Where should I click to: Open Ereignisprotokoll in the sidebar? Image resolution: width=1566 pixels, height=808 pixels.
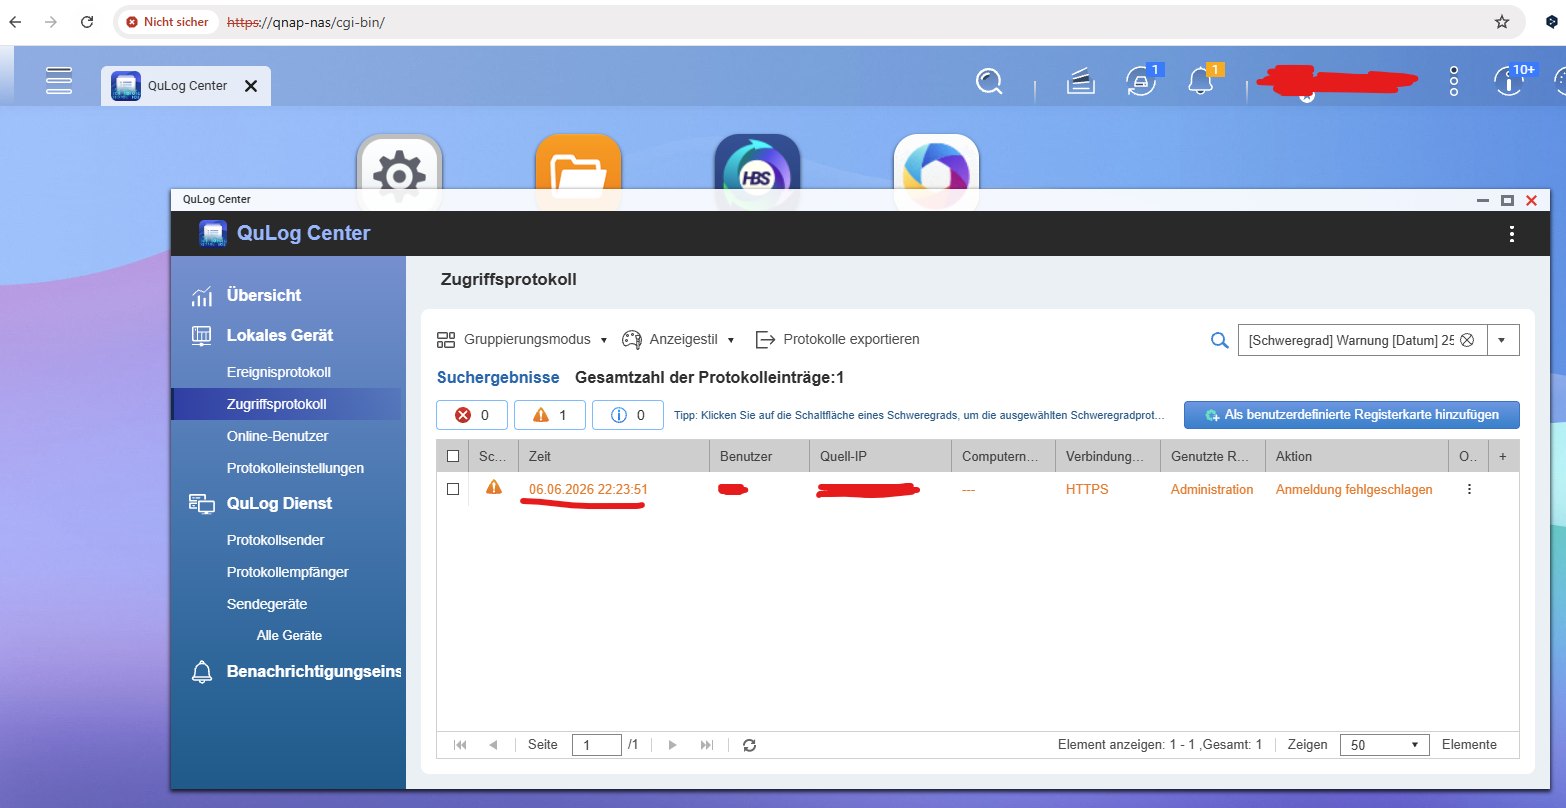279,372
